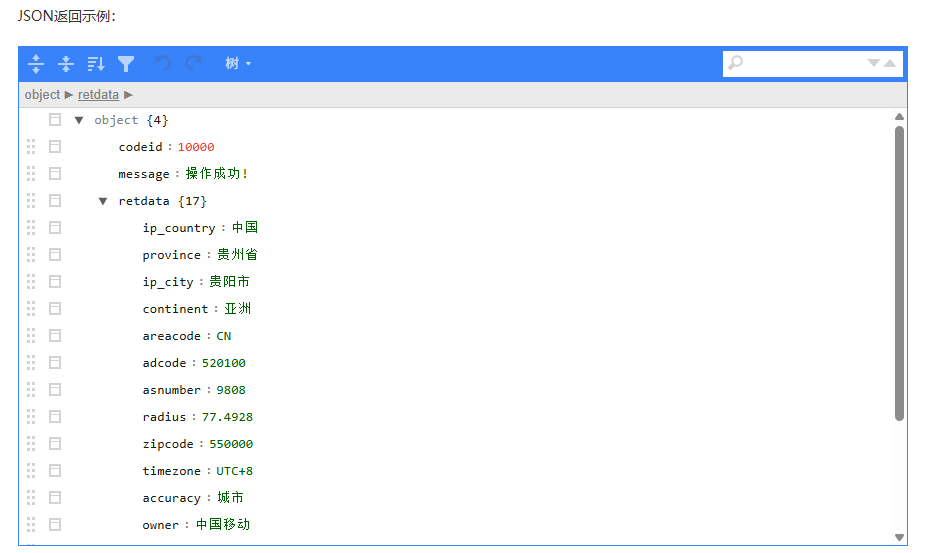927x553 pixels.
Task: Collapse the root object {4} node
Action: (79, 120)
